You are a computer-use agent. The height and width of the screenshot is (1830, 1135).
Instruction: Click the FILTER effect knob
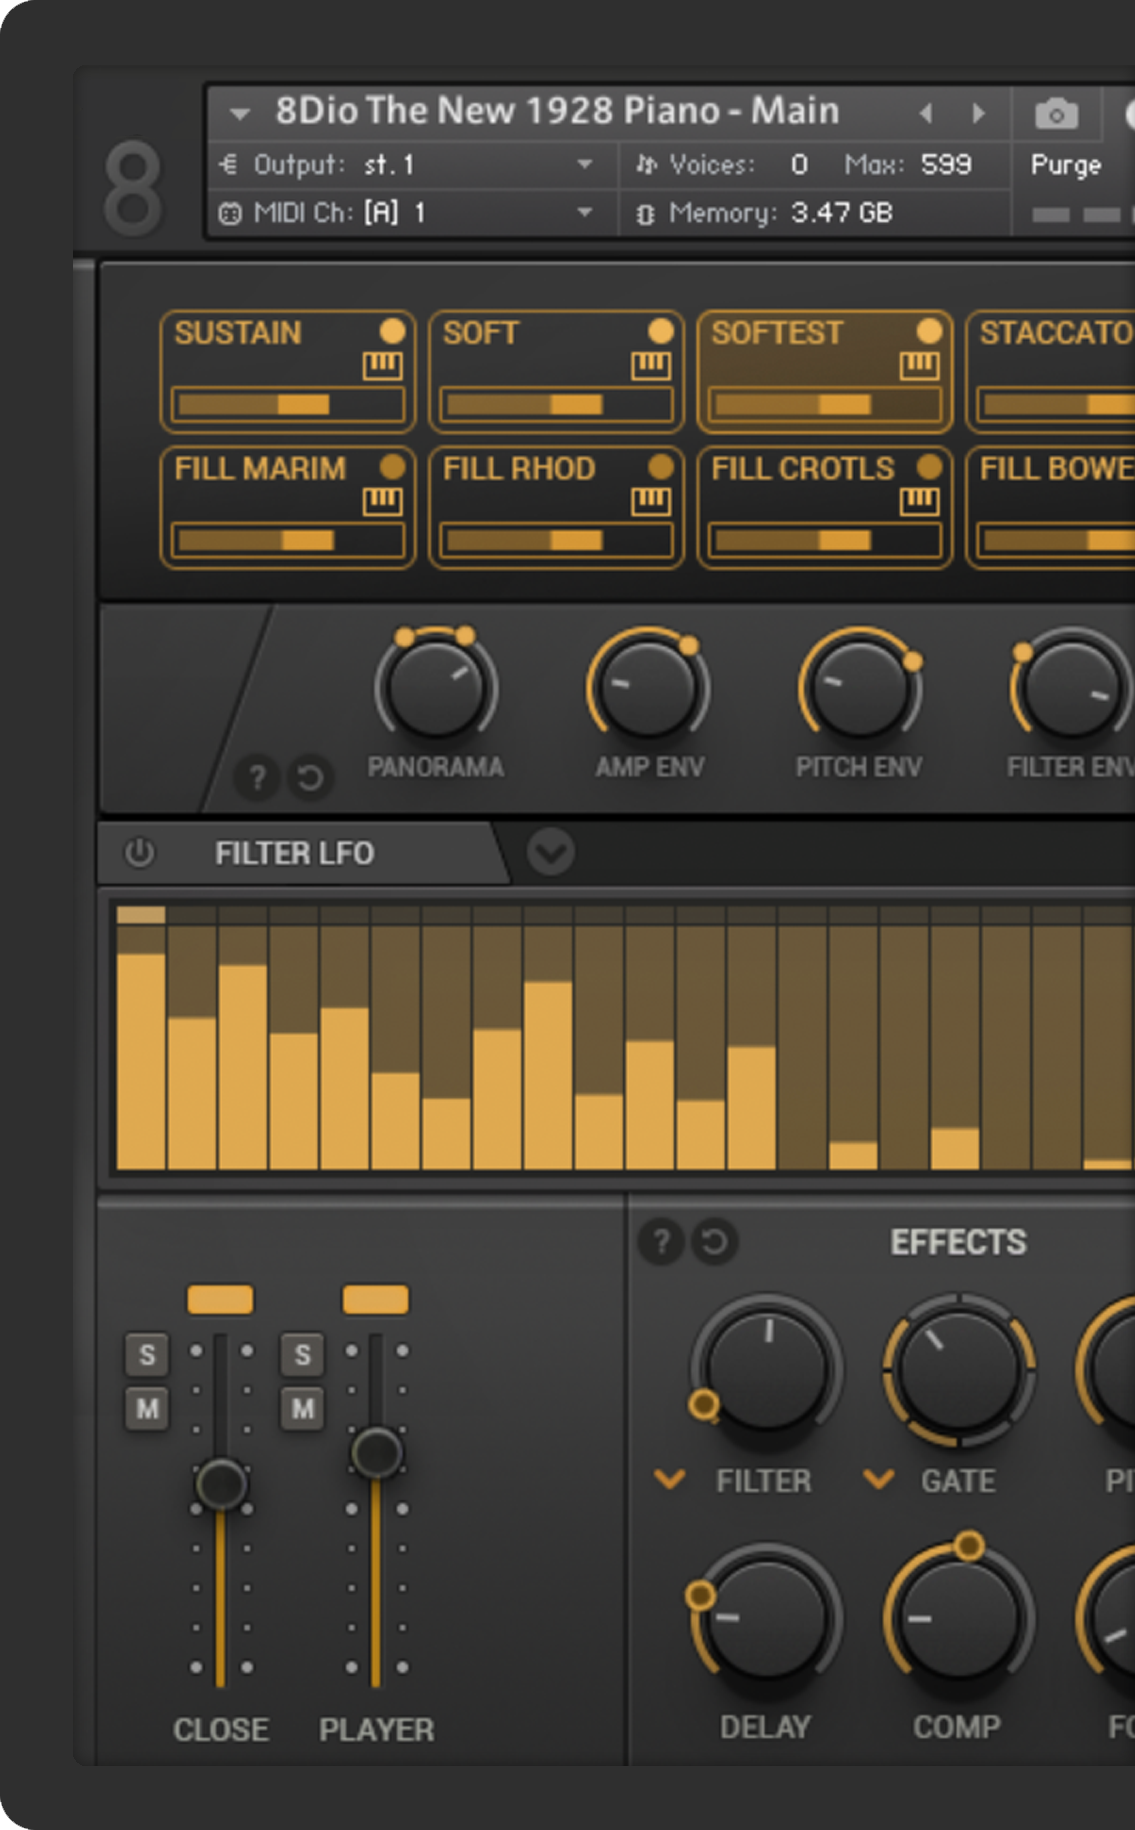pos(766,1370)
